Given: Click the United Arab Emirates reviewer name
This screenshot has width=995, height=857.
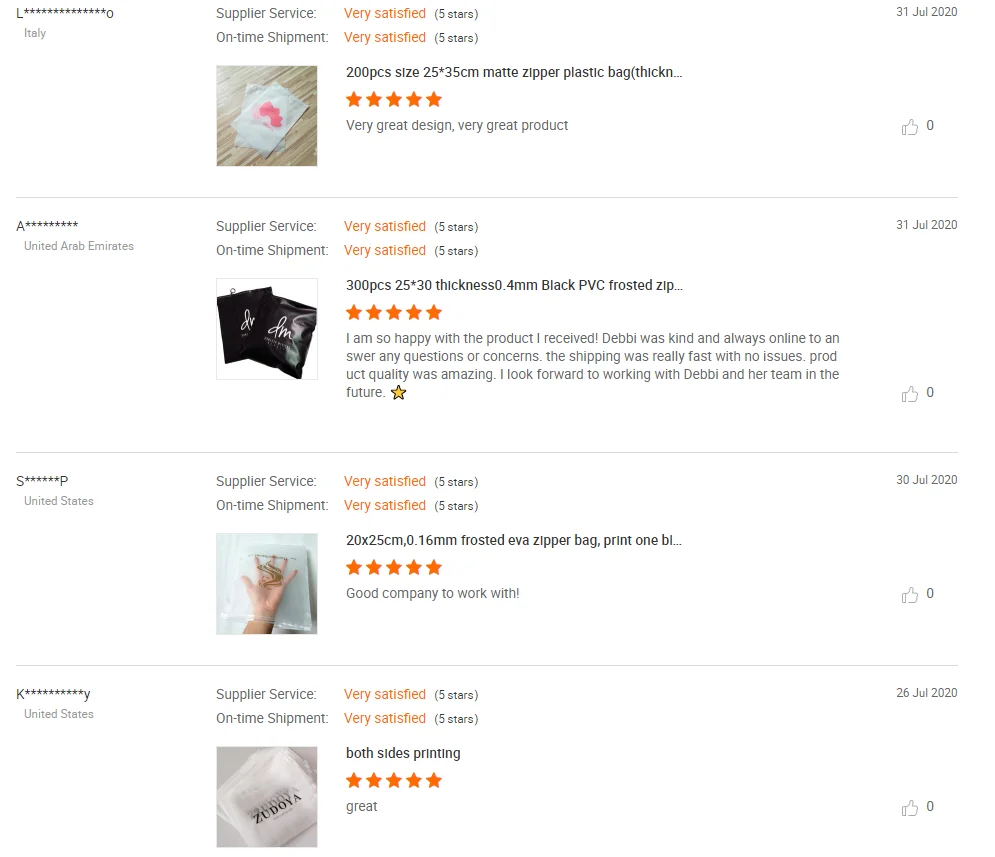Looking at the screenshot, I should [x=47, y=226].
